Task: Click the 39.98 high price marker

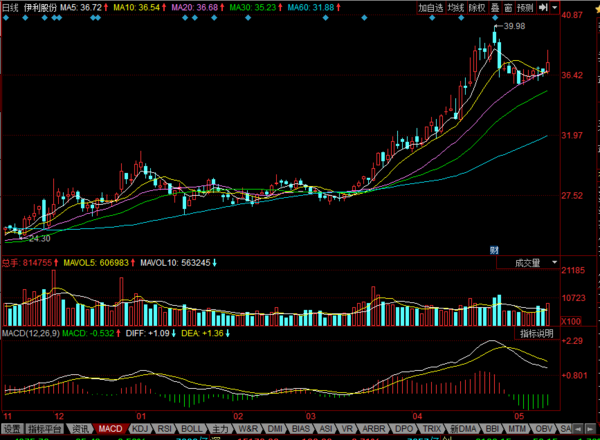Action: pyautogui.click(x=514, y=26)
